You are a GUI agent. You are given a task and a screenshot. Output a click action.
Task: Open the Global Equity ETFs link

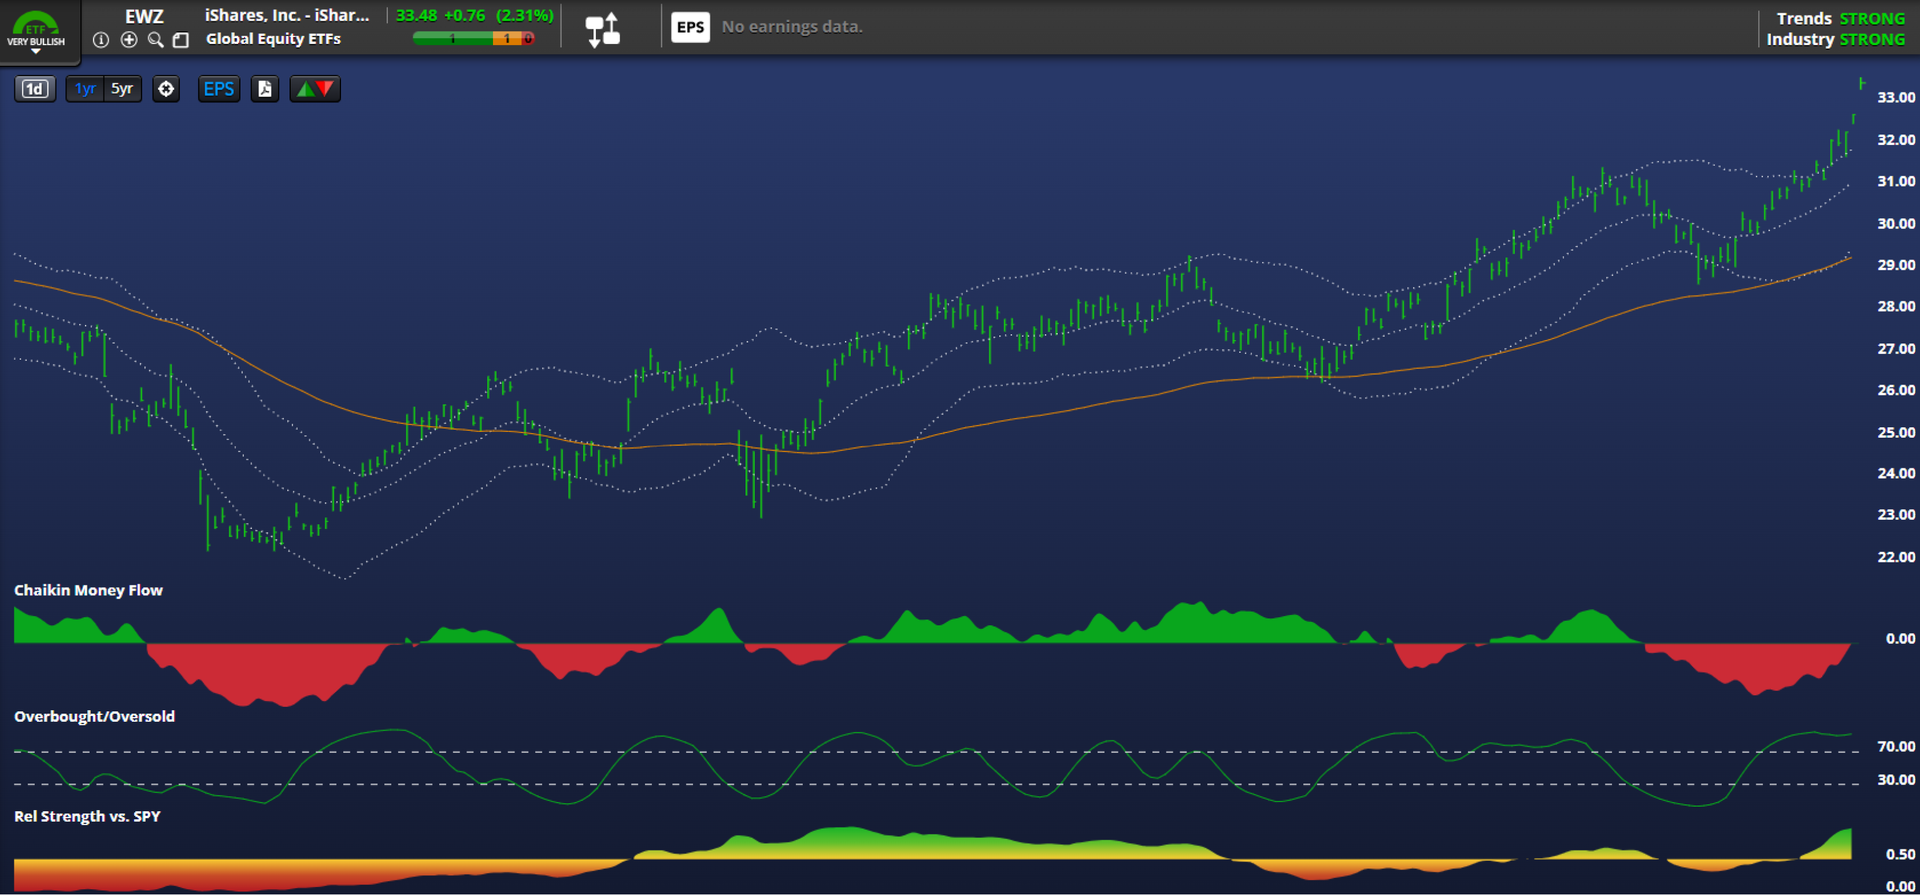(x=273, y=39)
